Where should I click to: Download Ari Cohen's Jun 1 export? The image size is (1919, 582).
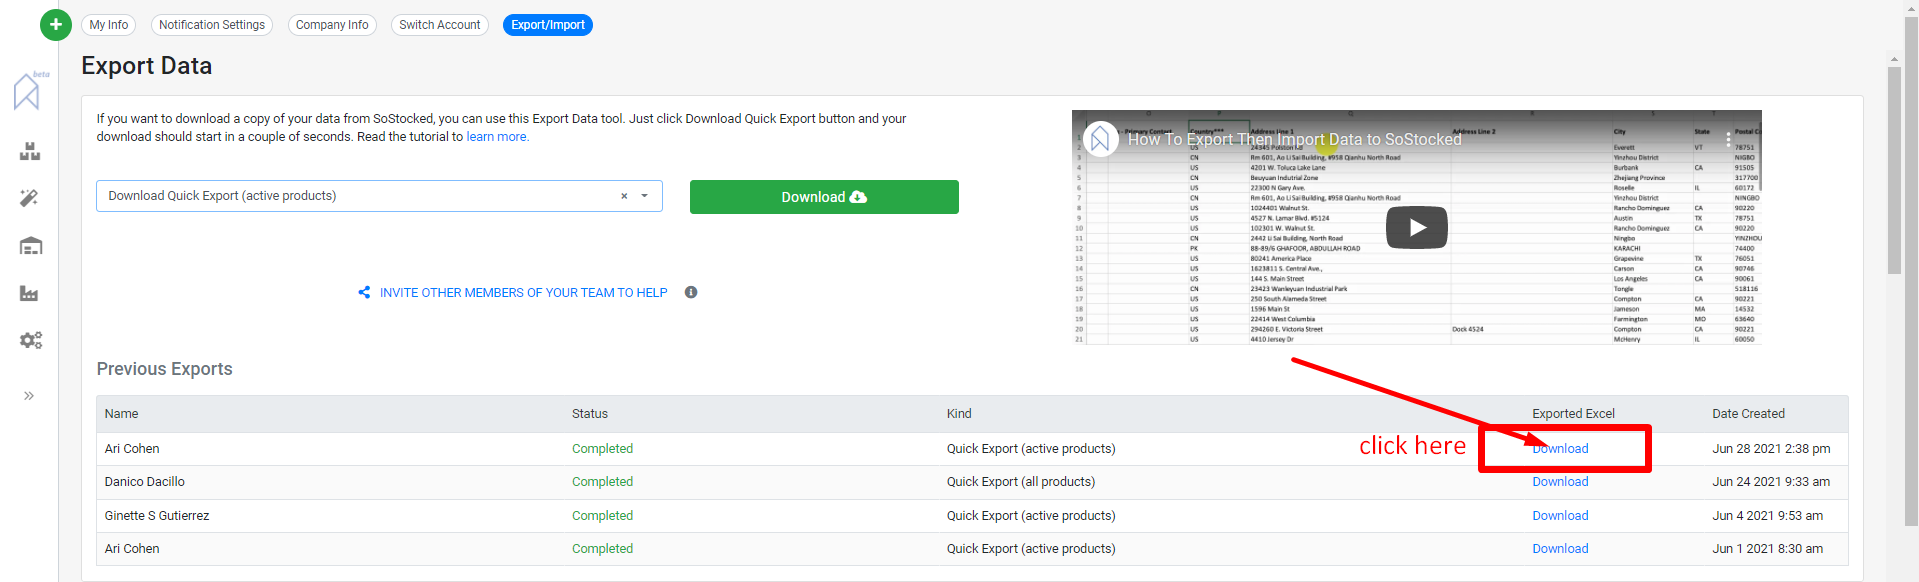click(x=1560, y=549)
